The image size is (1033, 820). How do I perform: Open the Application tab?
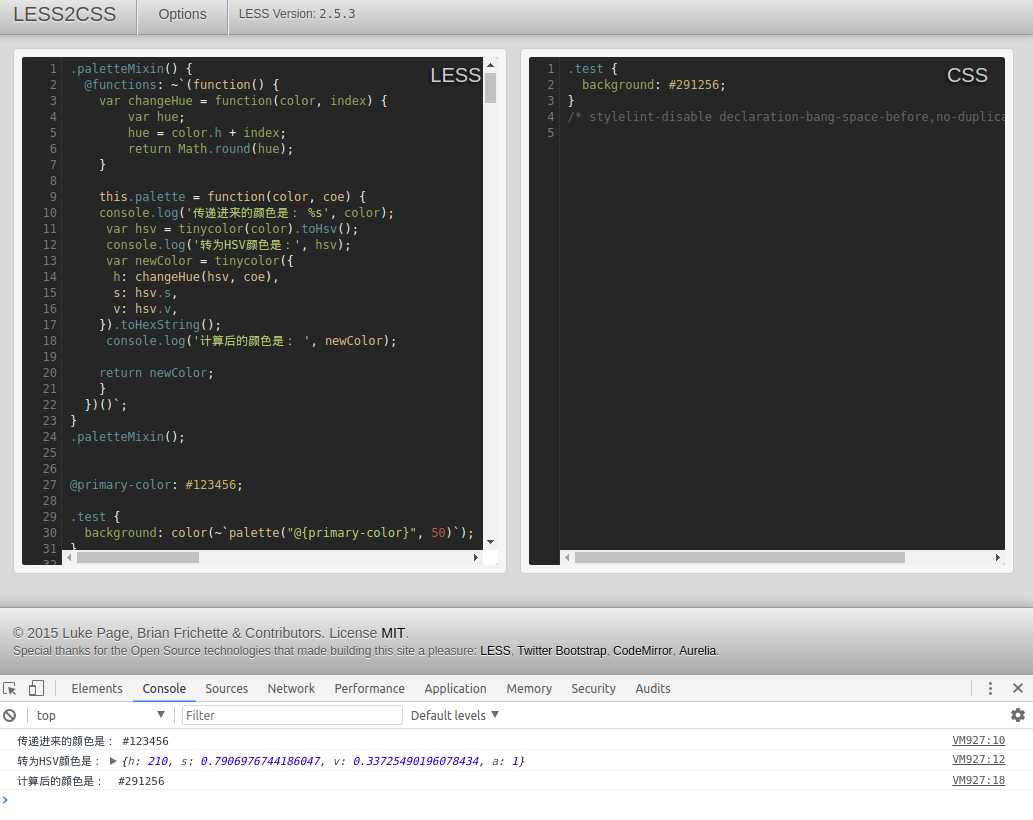[455, 688]
